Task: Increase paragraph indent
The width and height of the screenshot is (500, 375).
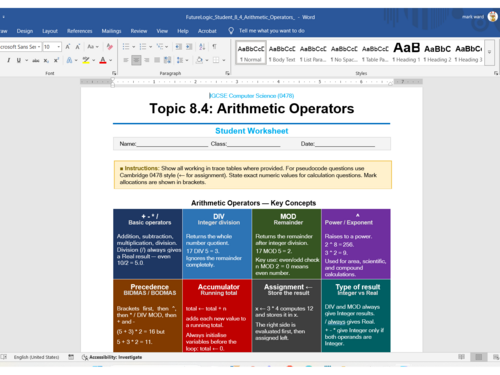Action: coord(189,47)
